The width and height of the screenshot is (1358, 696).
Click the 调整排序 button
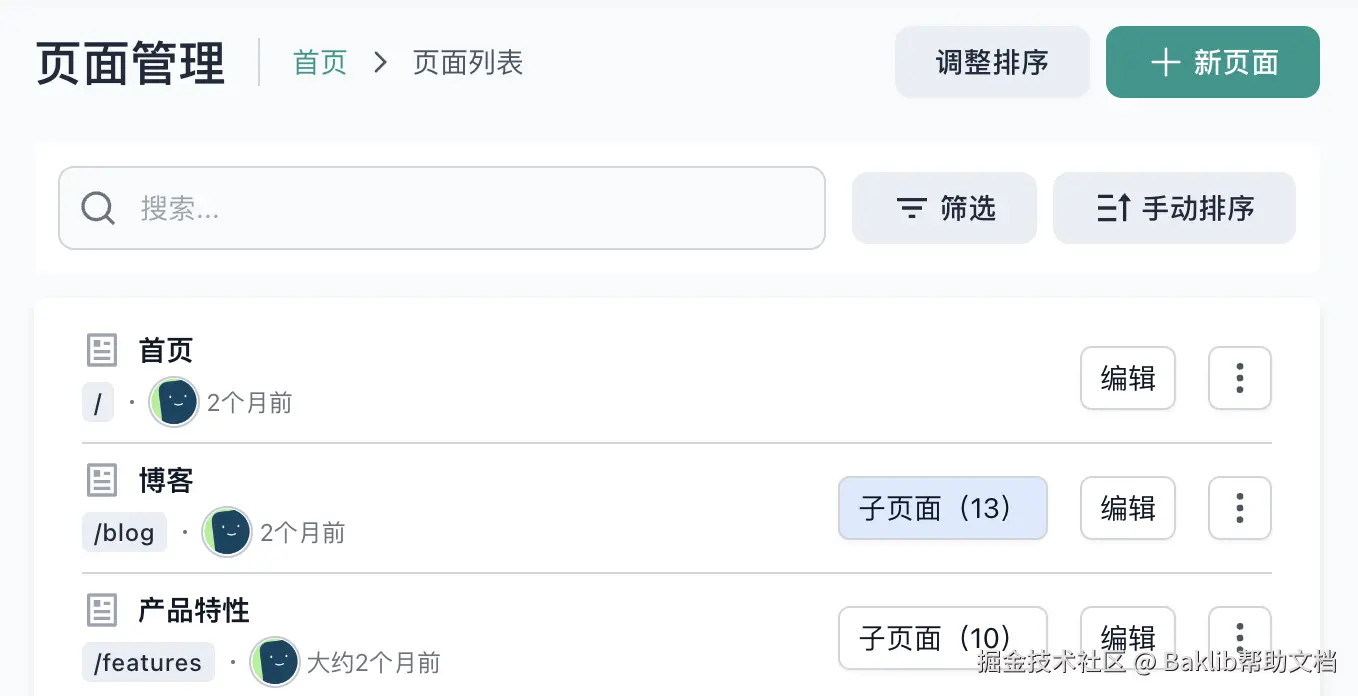tap(992, 62)
